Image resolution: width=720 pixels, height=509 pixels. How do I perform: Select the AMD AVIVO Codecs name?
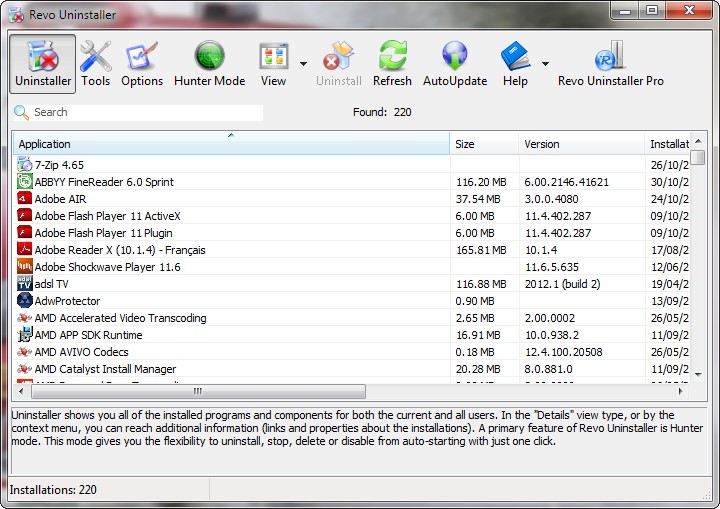pos(81,352)
